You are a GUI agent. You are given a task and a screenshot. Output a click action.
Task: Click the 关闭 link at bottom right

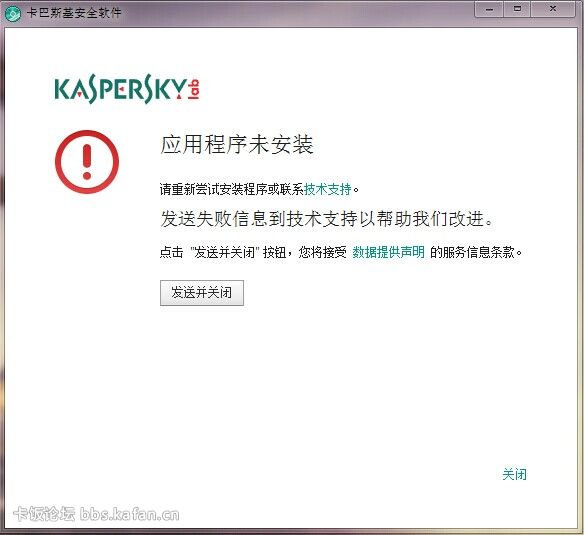[x=514, y=474]
